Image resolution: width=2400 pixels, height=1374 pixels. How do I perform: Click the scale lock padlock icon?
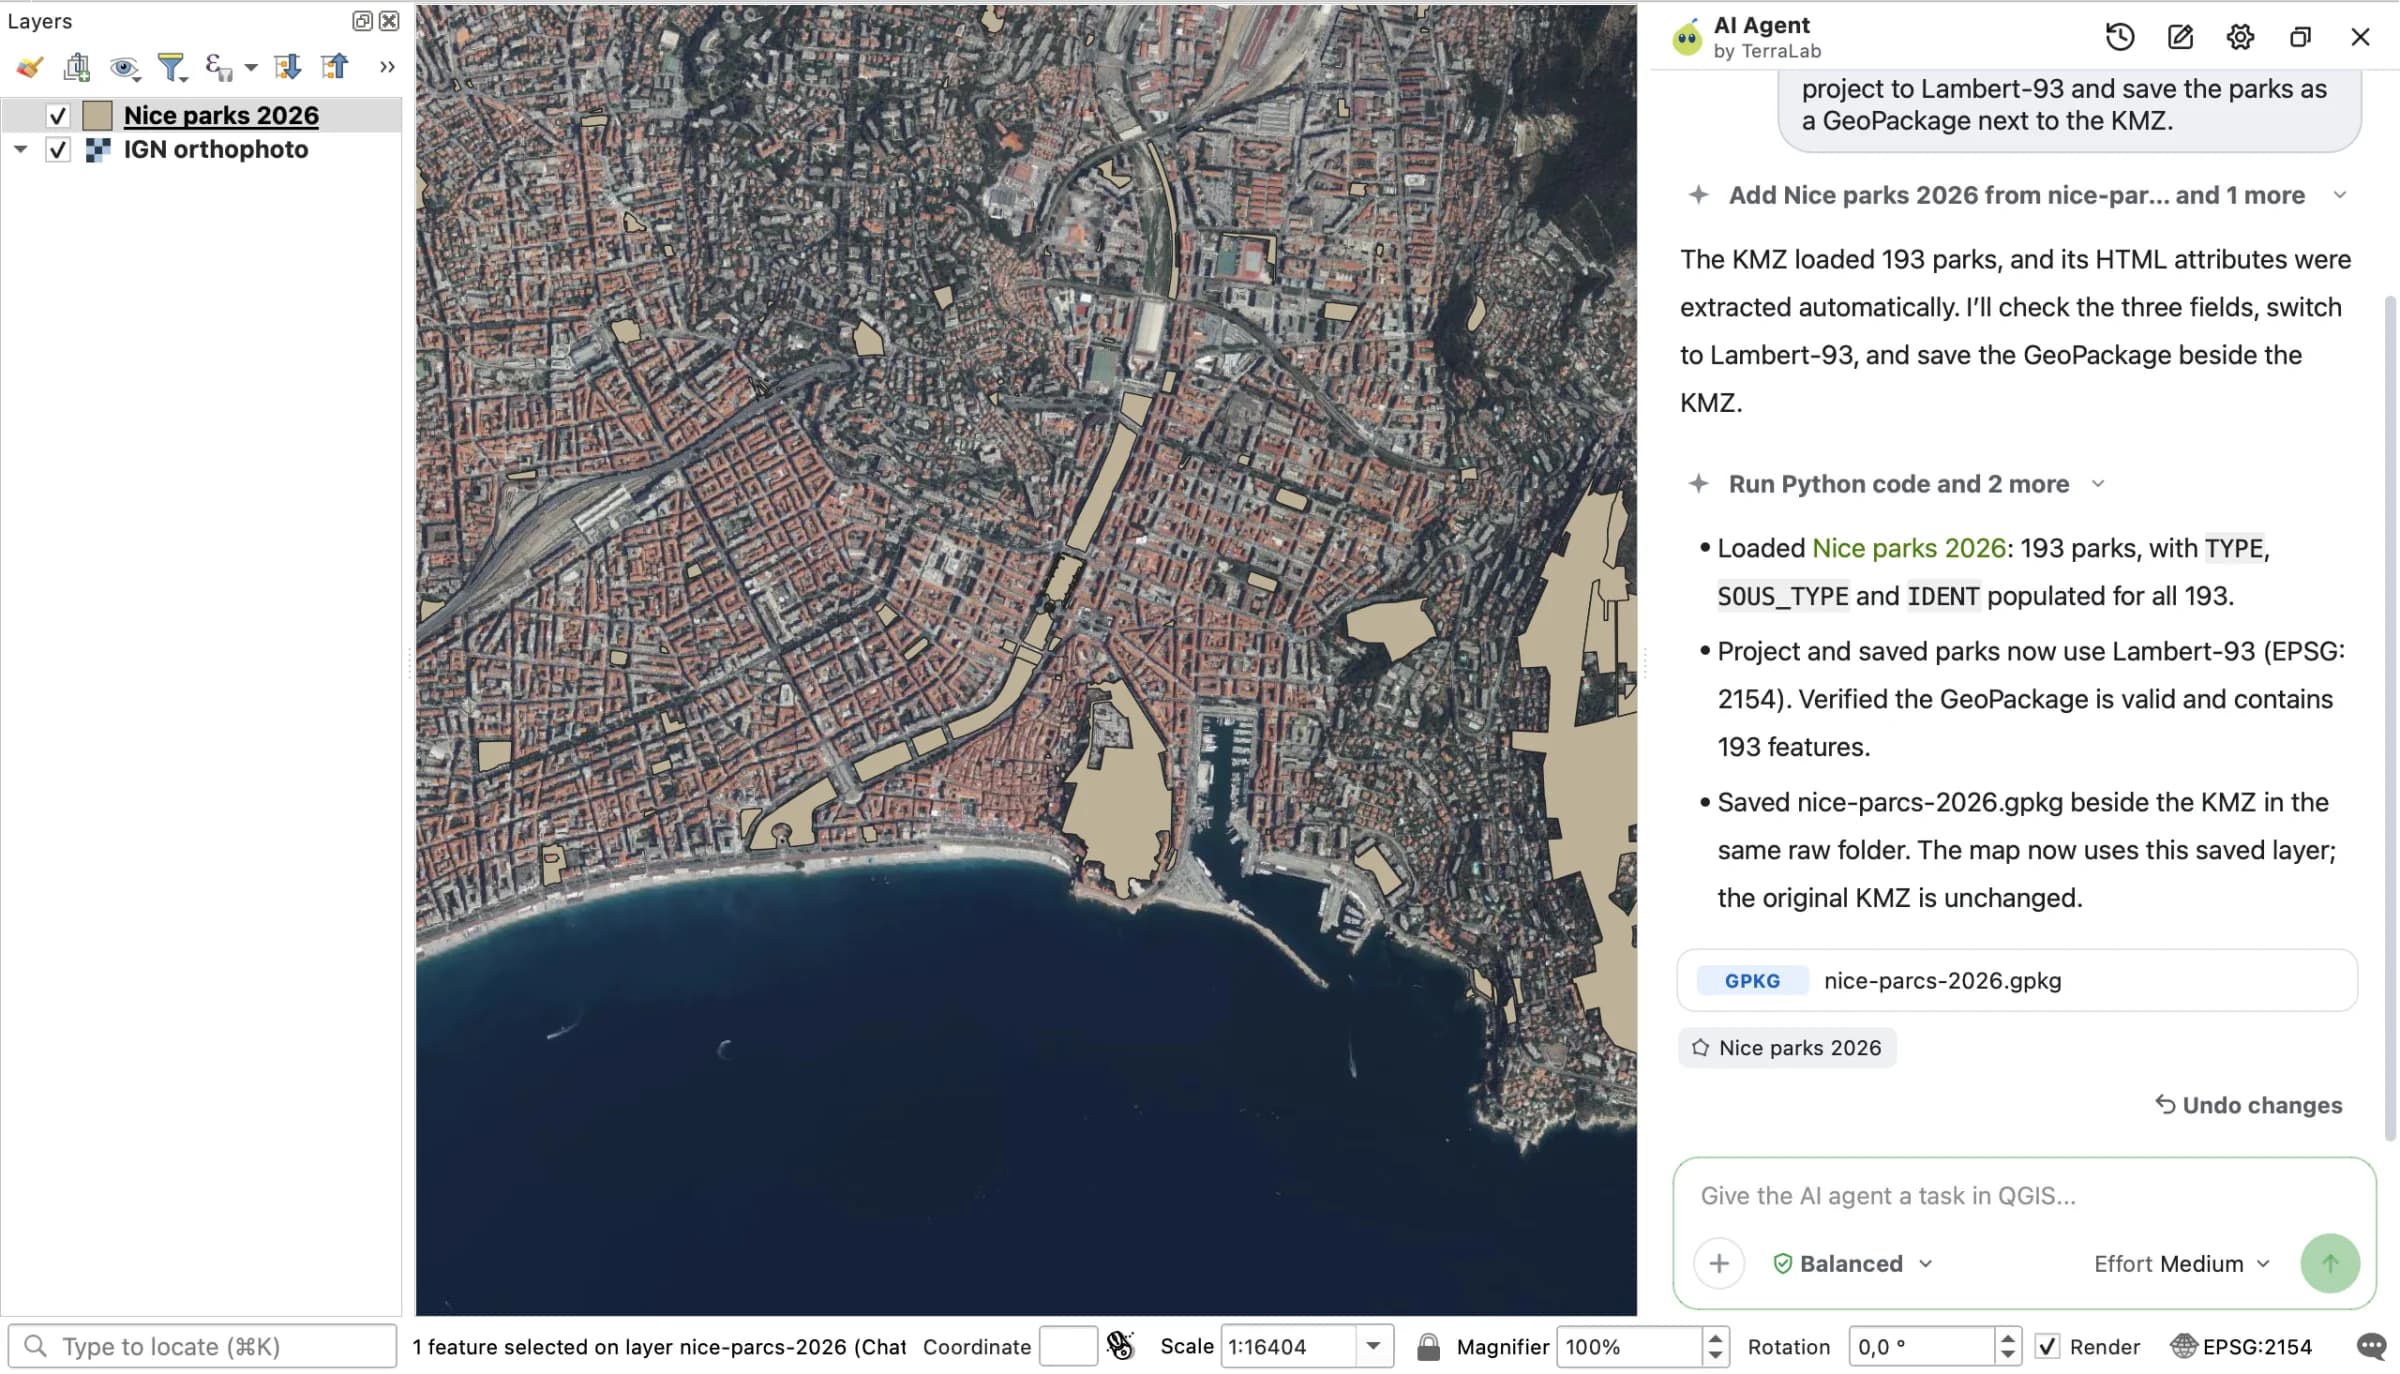(x=1428, y=1346)
